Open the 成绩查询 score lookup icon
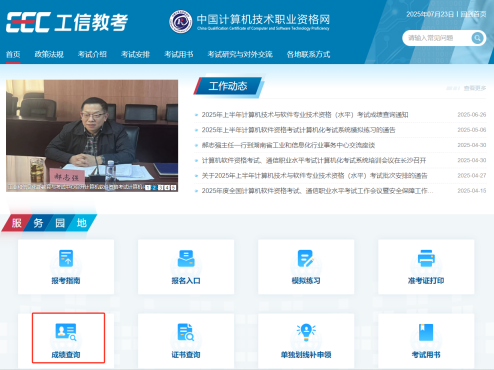The image size is (494, 370). [66, 332]
